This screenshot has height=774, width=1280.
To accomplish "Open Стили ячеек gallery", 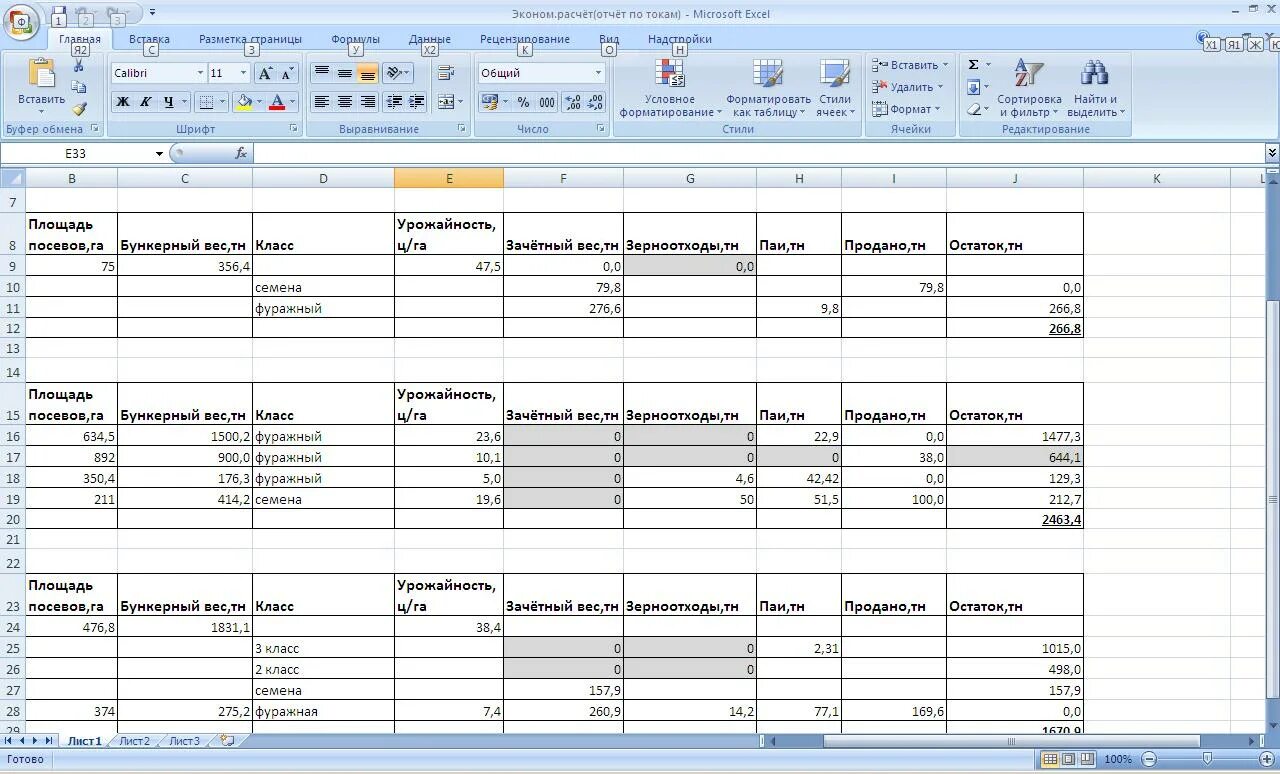I will tap(834, 88).
